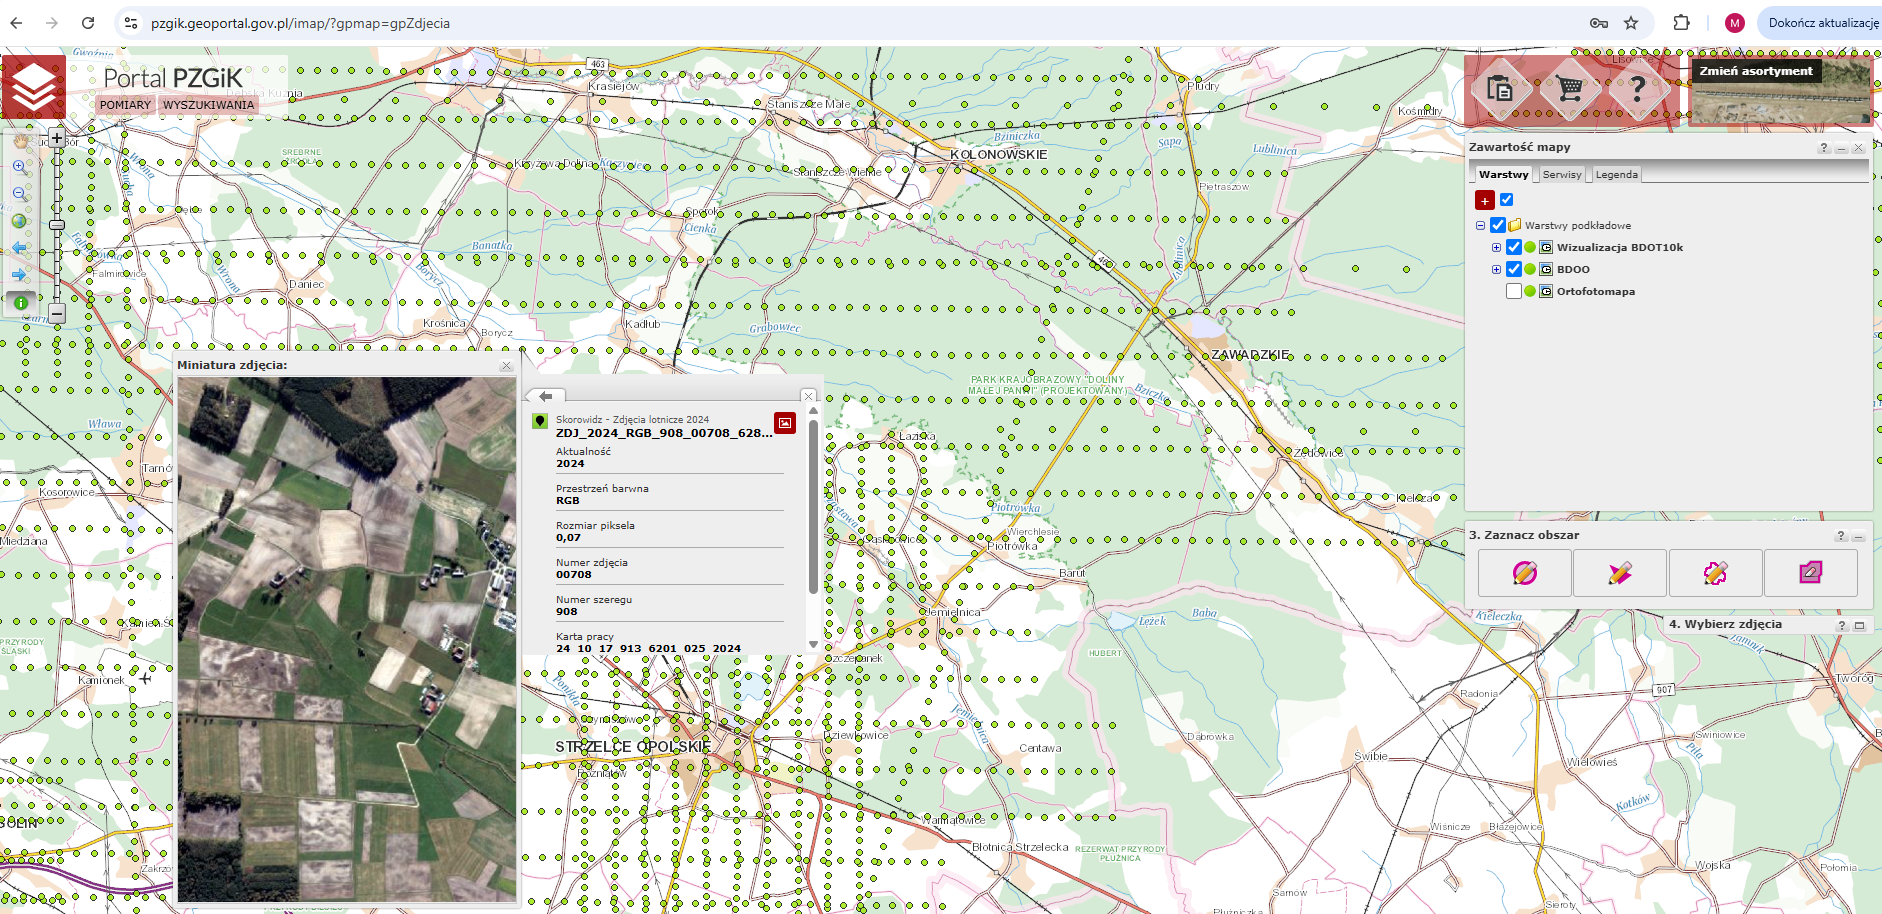This screenshot has width=1882, height=914.
Task: Open the Serwisy tab
Action: (1561, 174)
